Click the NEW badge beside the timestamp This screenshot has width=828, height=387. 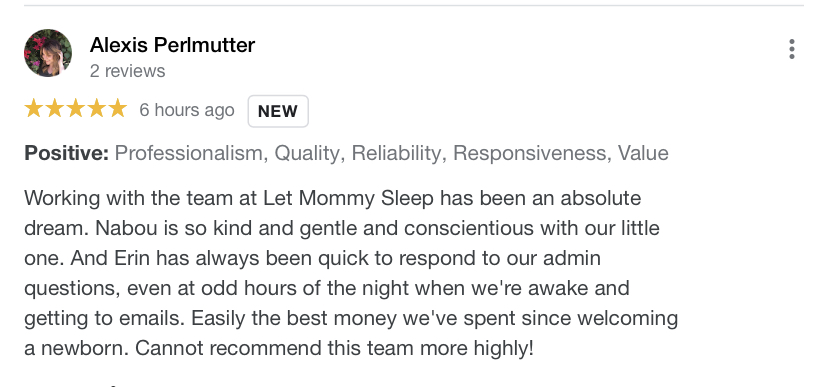click(278, 111)
